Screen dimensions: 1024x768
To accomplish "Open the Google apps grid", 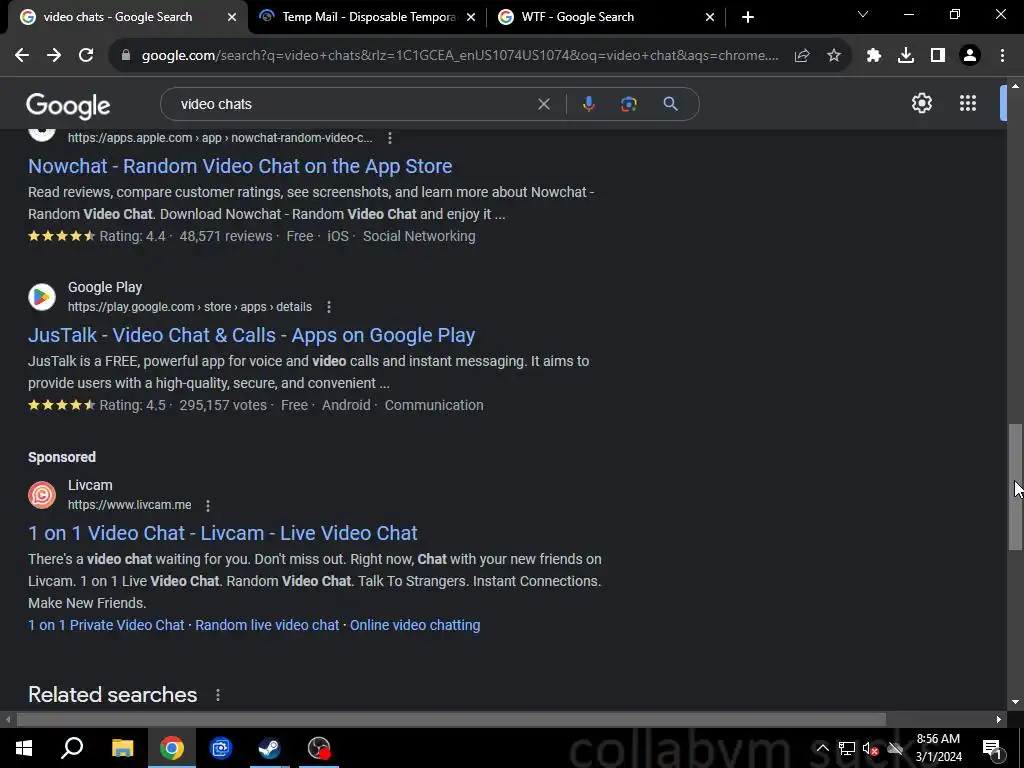I will point(968,103).
